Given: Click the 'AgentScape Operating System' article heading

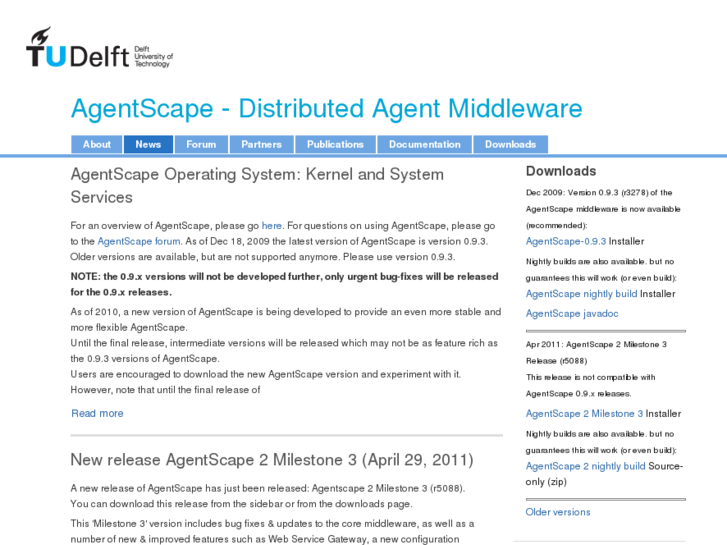Looking at the screenshot, I should pos(257,186).
